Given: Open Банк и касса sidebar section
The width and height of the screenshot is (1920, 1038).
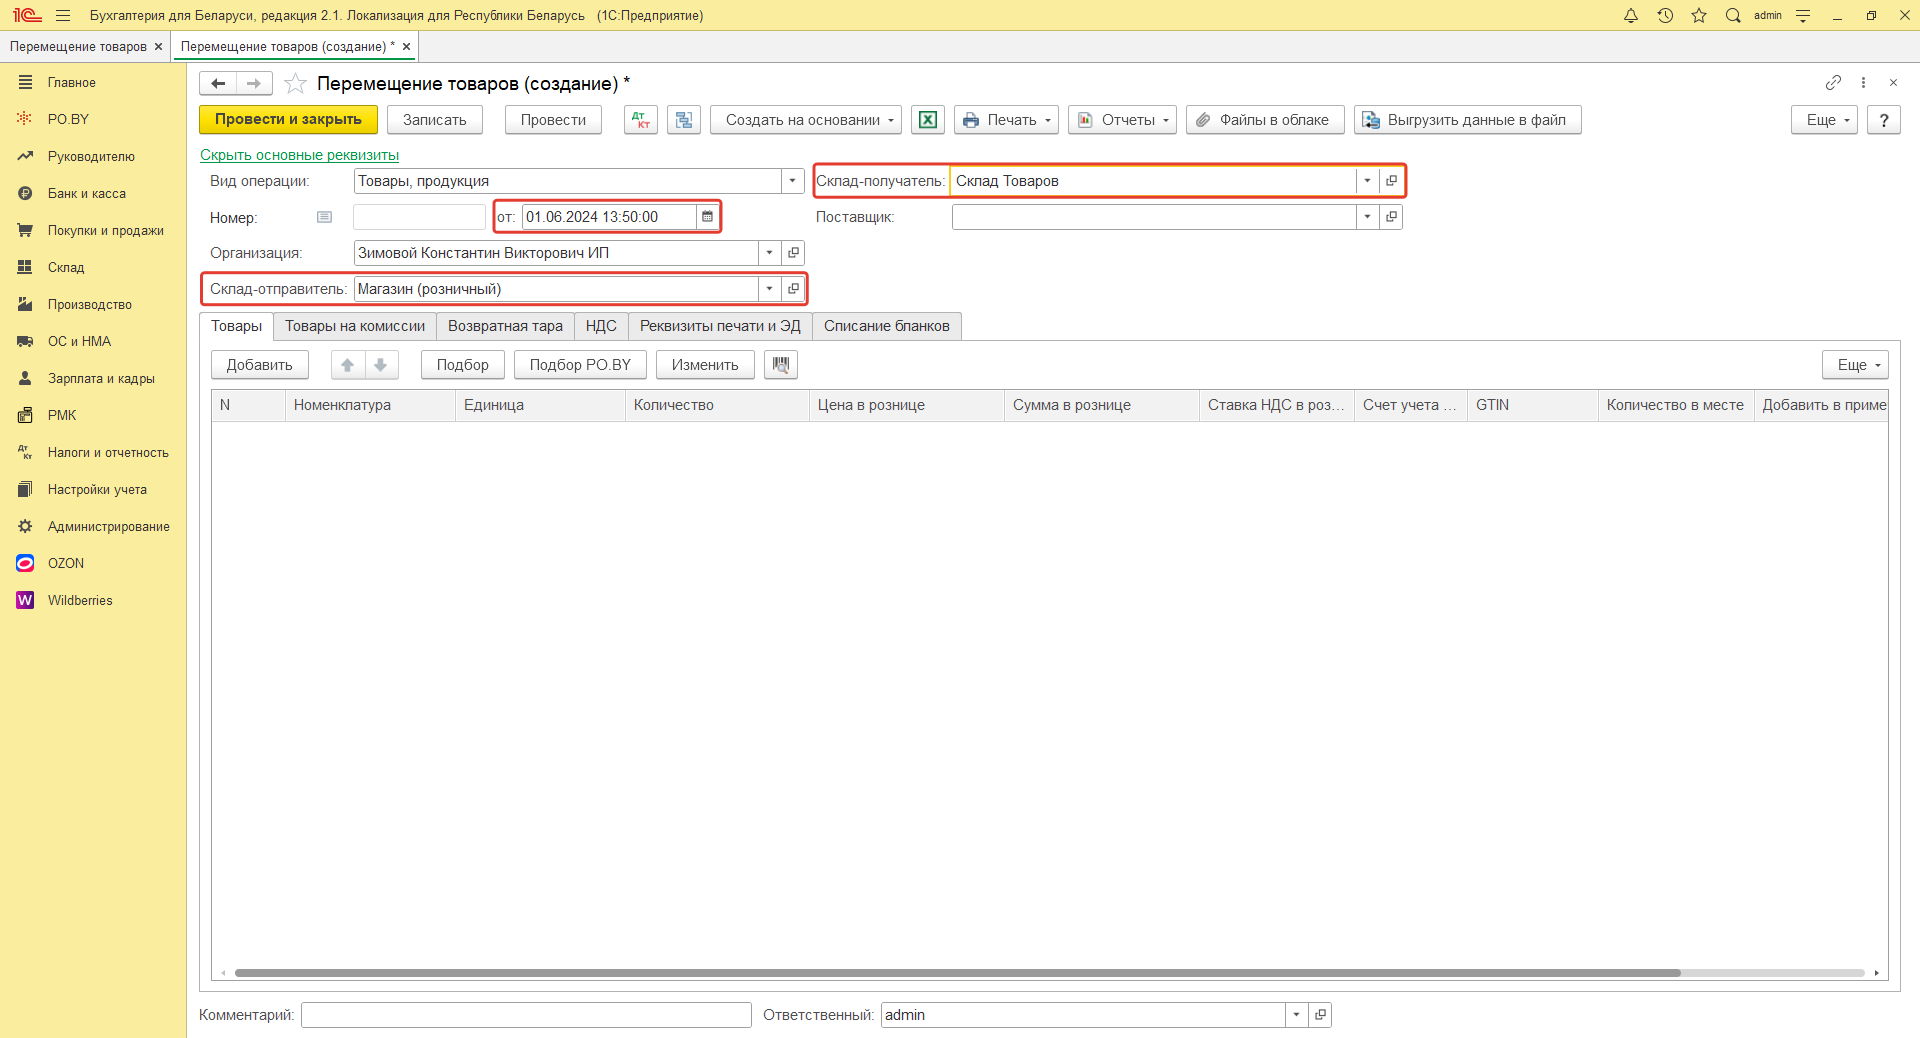Looking at the screenshot, I should (87, 193).
